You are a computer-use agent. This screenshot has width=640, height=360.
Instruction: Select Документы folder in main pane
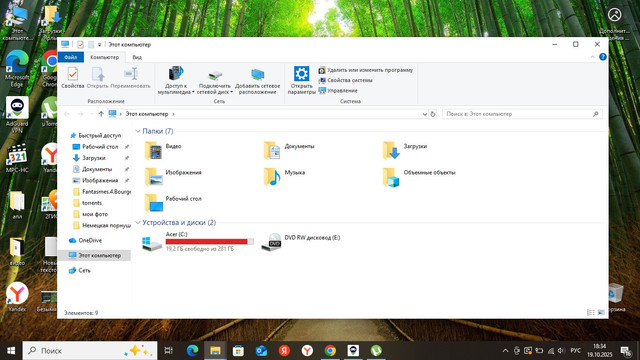click(290, 150)
